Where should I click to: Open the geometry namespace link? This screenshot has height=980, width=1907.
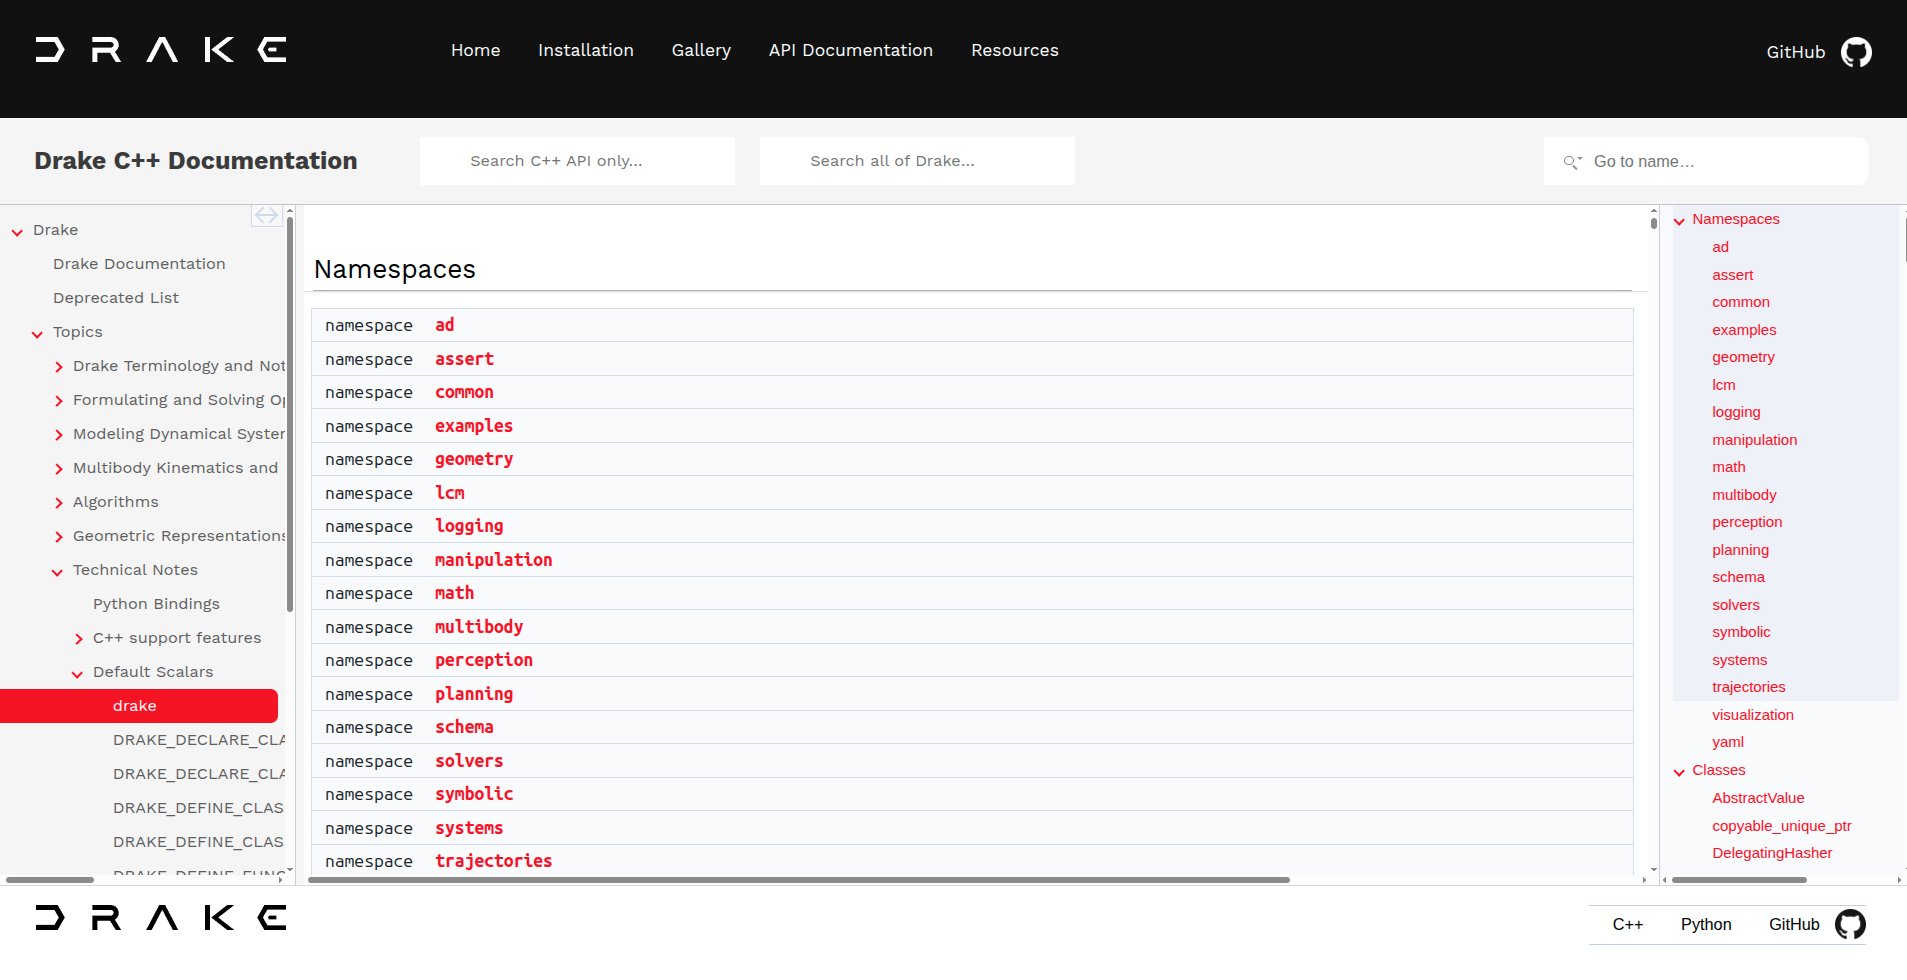click(x=474, y=459)
